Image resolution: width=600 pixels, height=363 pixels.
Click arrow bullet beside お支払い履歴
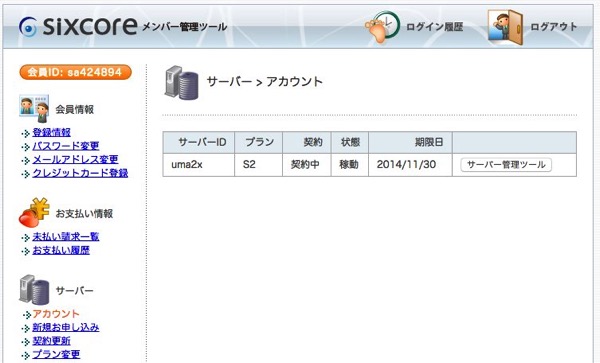pyautogui.click(x=26, y=252)
